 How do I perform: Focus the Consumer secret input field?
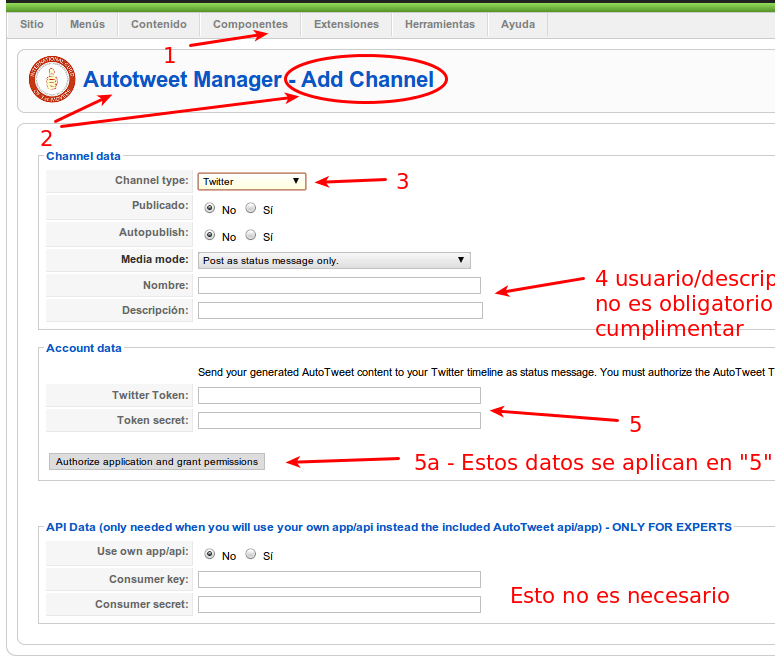point(339,604)
